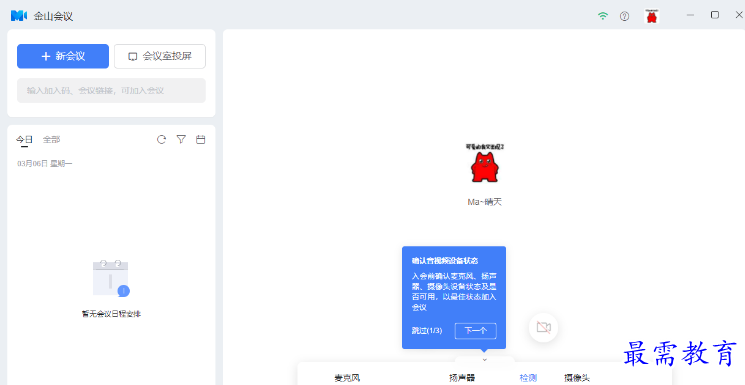This screenshot has width=745, height=385.
Task: Minimize the 金山会议 window
Action: click(690, 15)
